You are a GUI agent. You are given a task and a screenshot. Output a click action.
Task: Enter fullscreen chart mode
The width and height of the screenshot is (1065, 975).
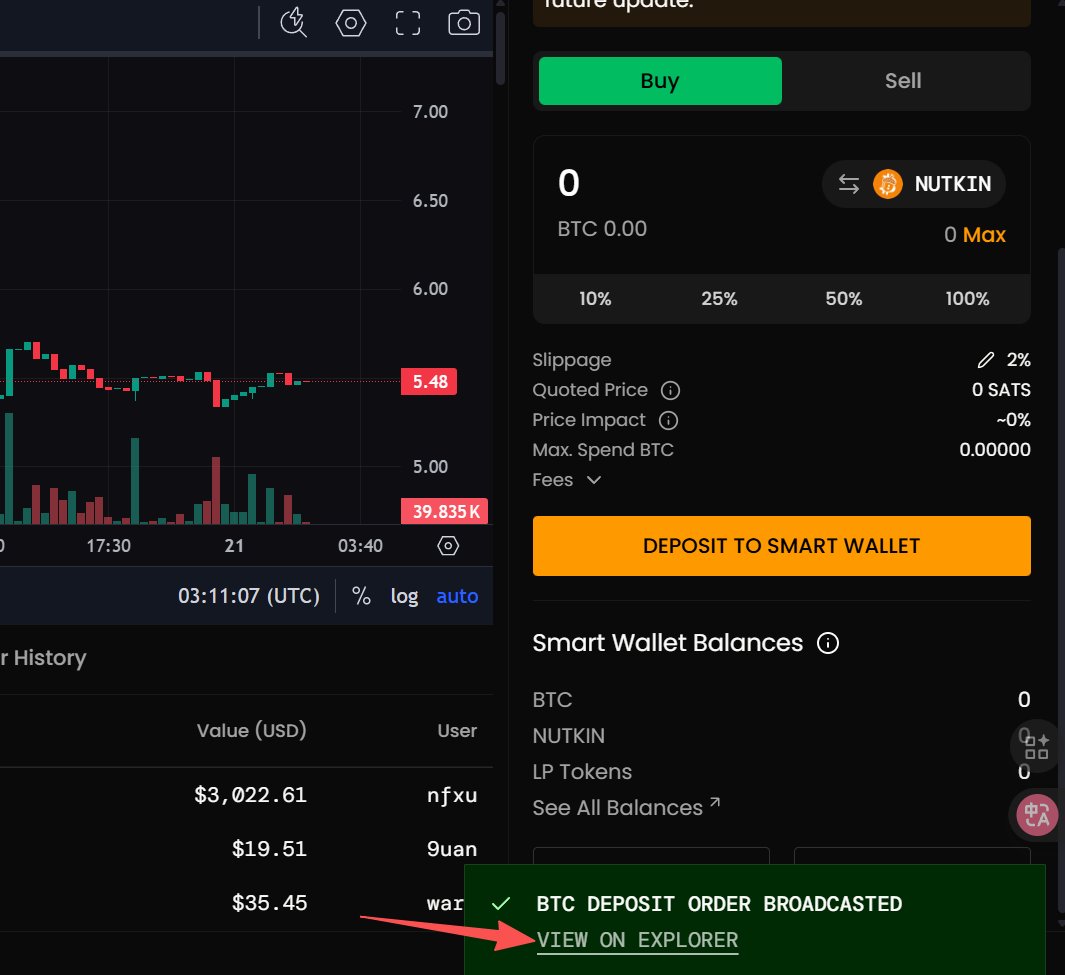408,22
